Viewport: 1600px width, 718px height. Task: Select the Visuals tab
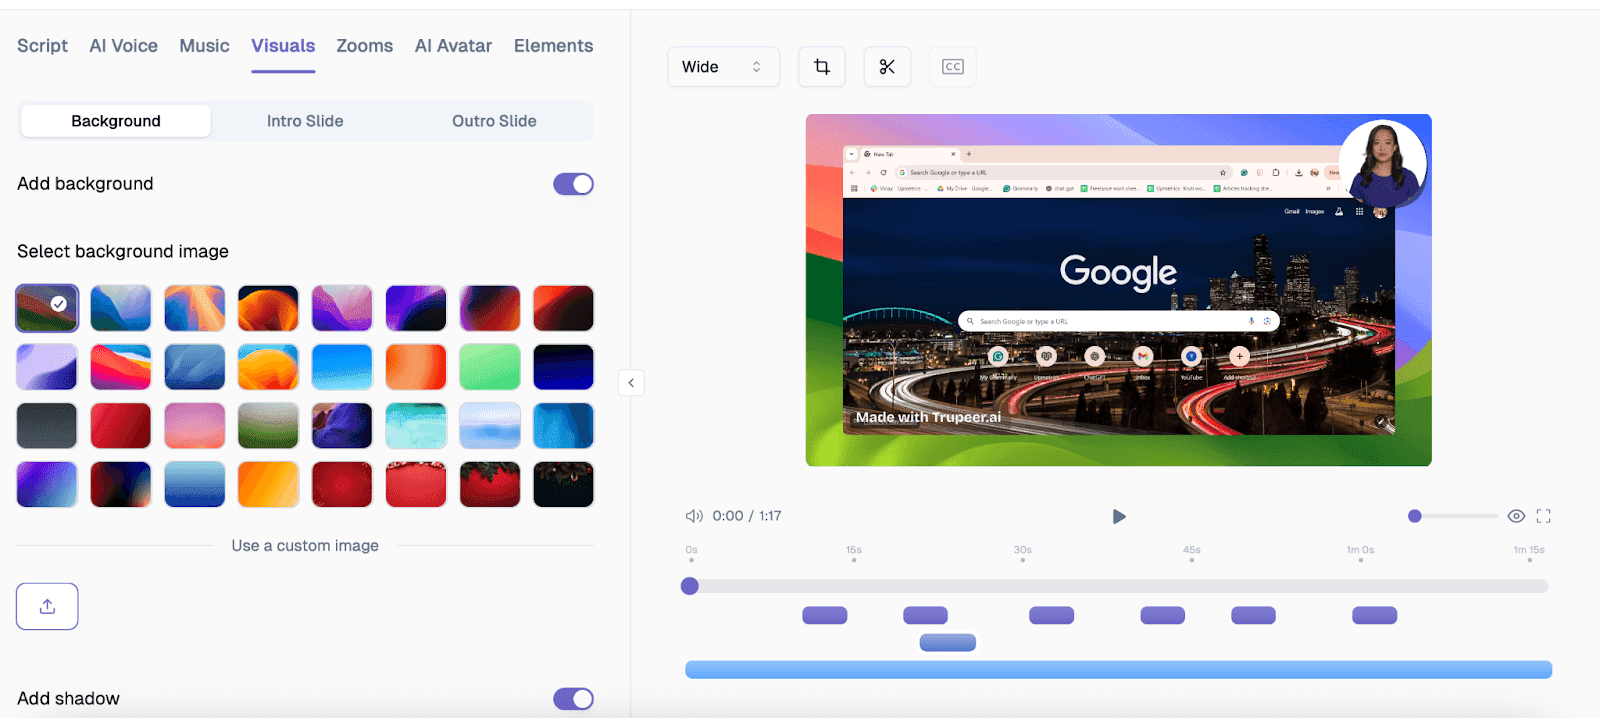[x=283, y=46]
